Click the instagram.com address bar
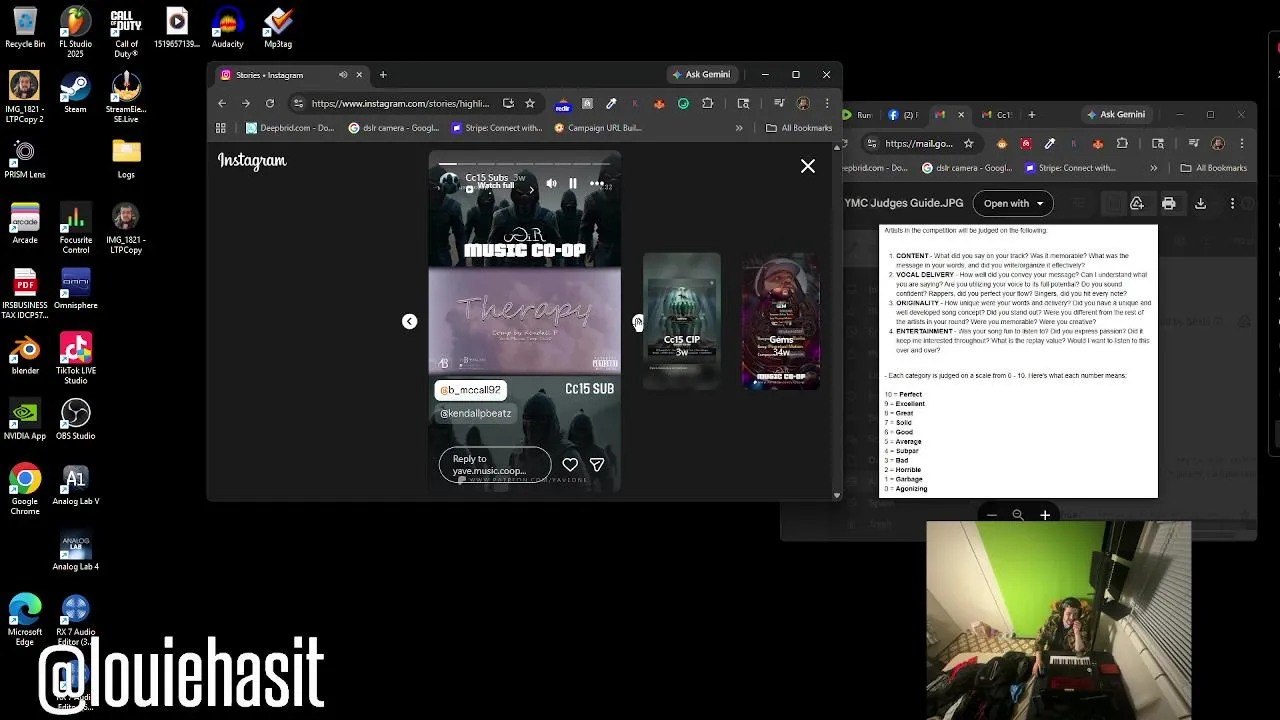The height and width of the screenshot is (720, 1280). tap(400, 103)
